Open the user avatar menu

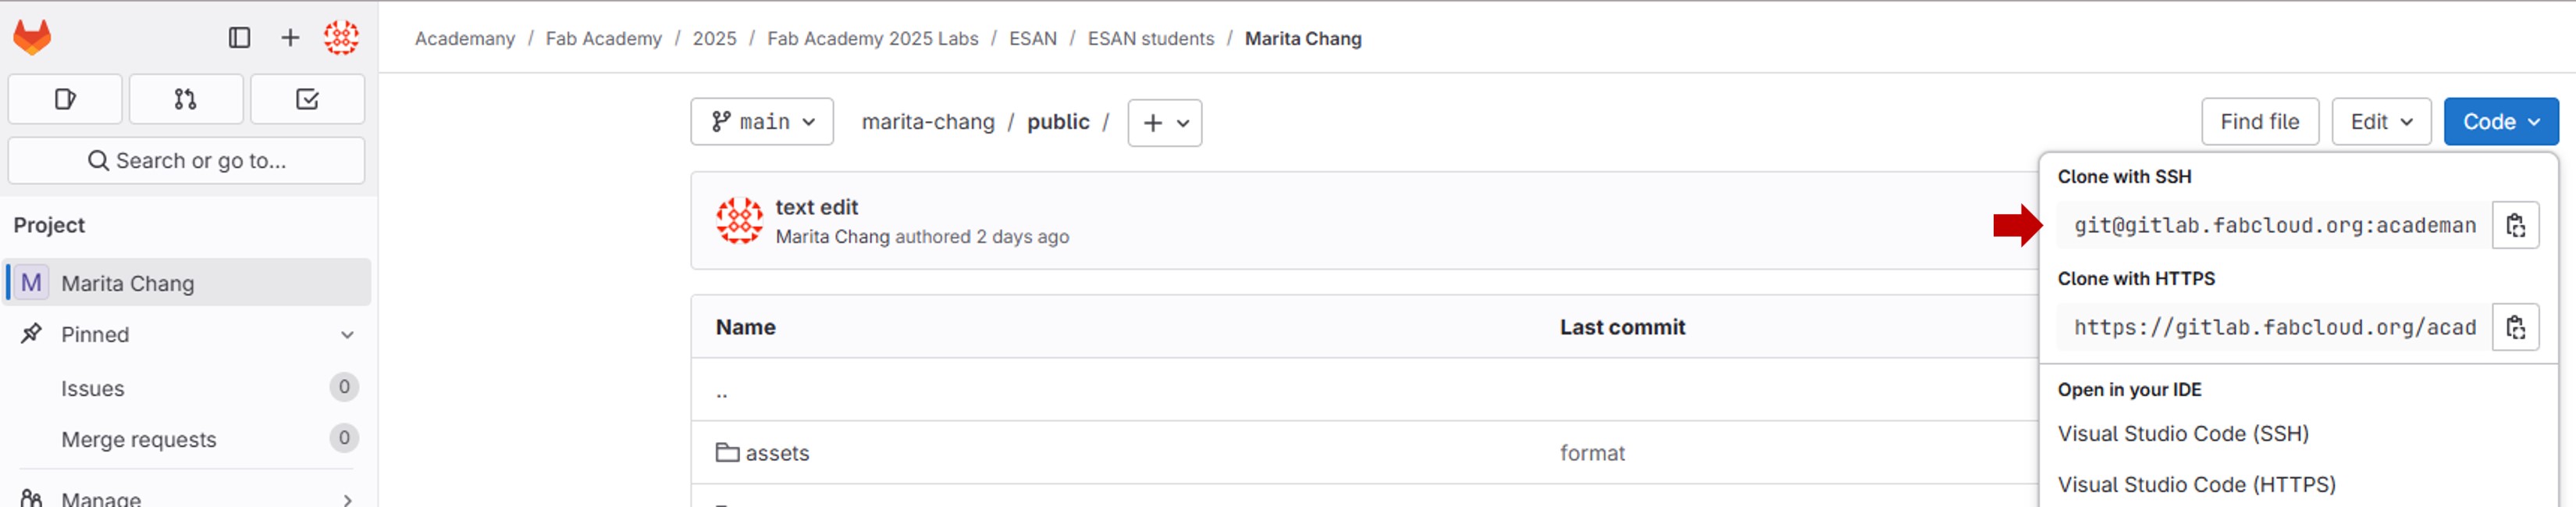click(x=341, y=38)
